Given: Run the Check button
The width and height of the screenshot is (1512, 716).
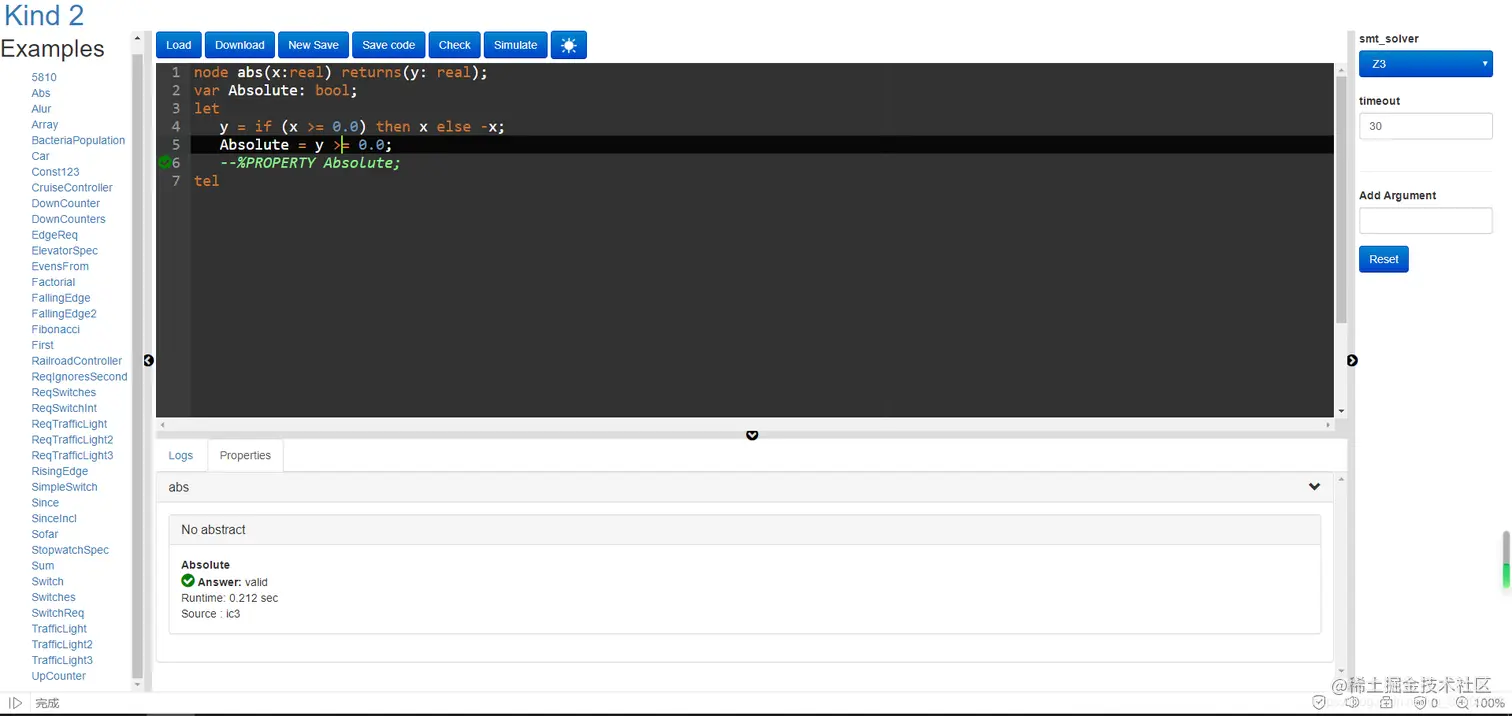Looking at the screenshot, I should tap(454, 45).
